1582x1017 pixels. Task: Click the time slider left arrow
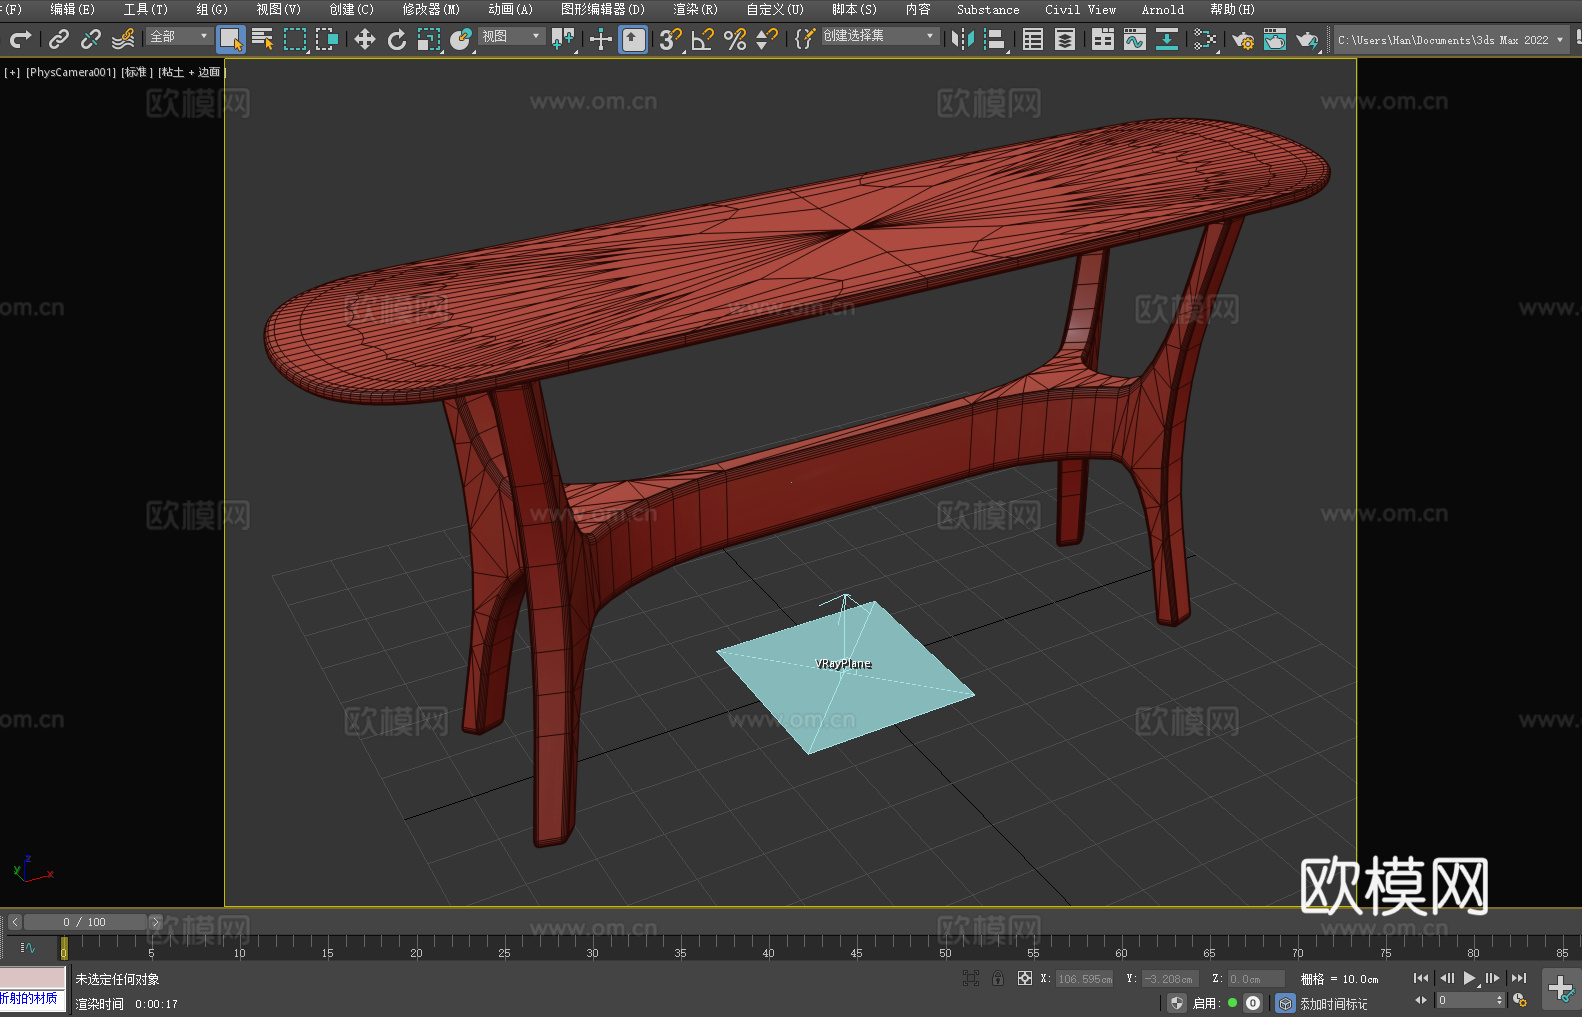15,922
